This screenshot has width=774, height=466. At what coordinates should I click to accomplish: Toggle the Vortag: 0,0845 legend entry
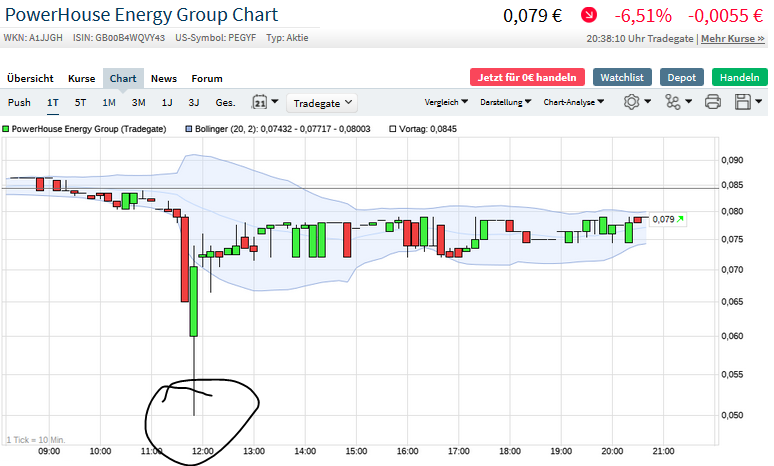point(423,129)
